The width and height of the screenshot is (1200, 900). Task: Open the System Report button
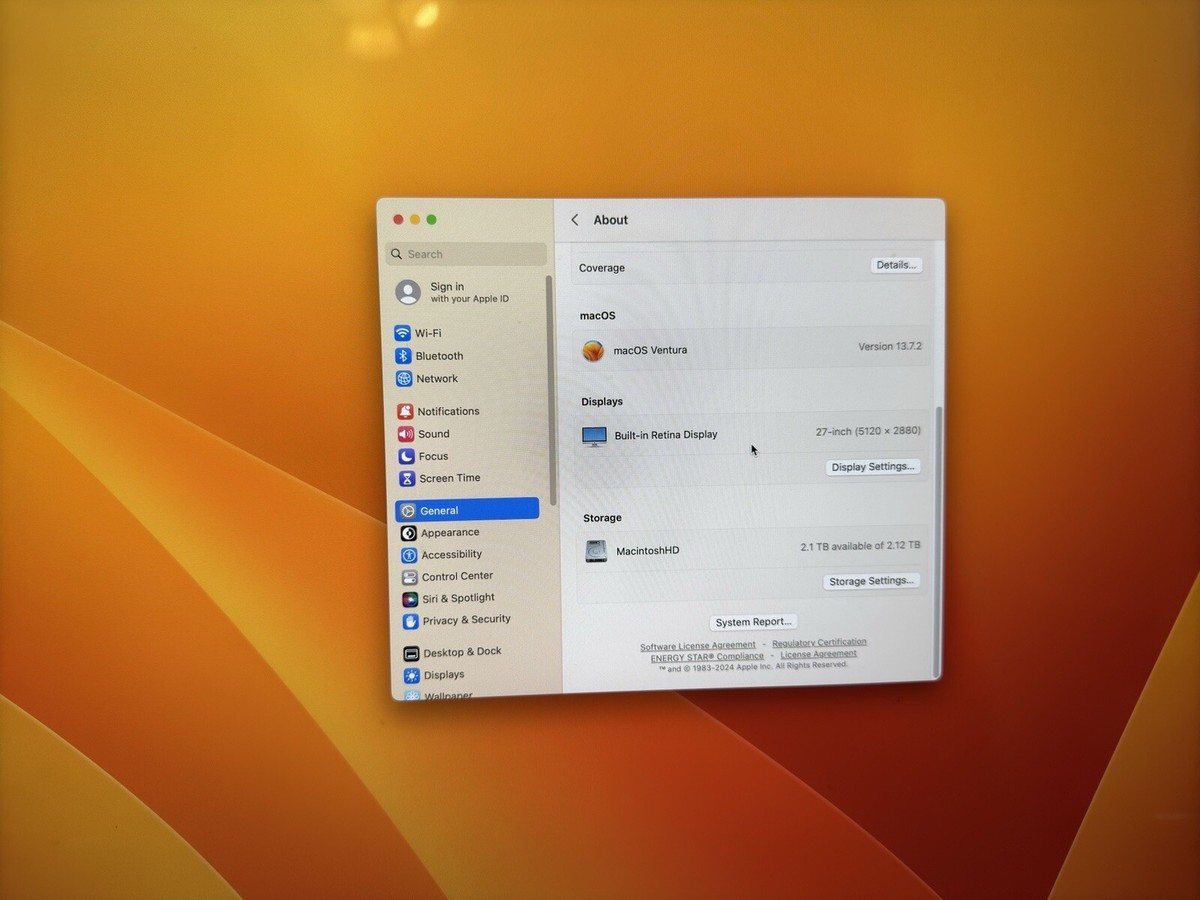(x=753, y=622)
